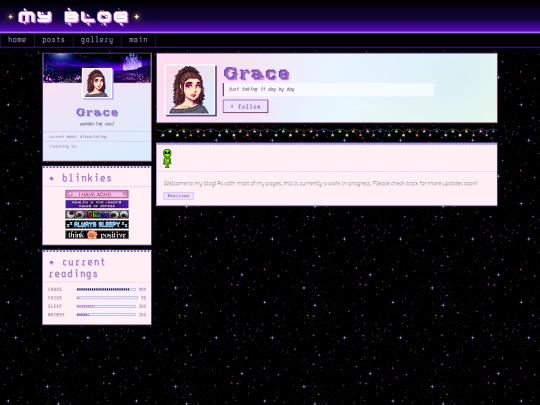Click the 'wandering soul' subtitle
540x405 pixels.
[97, 124]
